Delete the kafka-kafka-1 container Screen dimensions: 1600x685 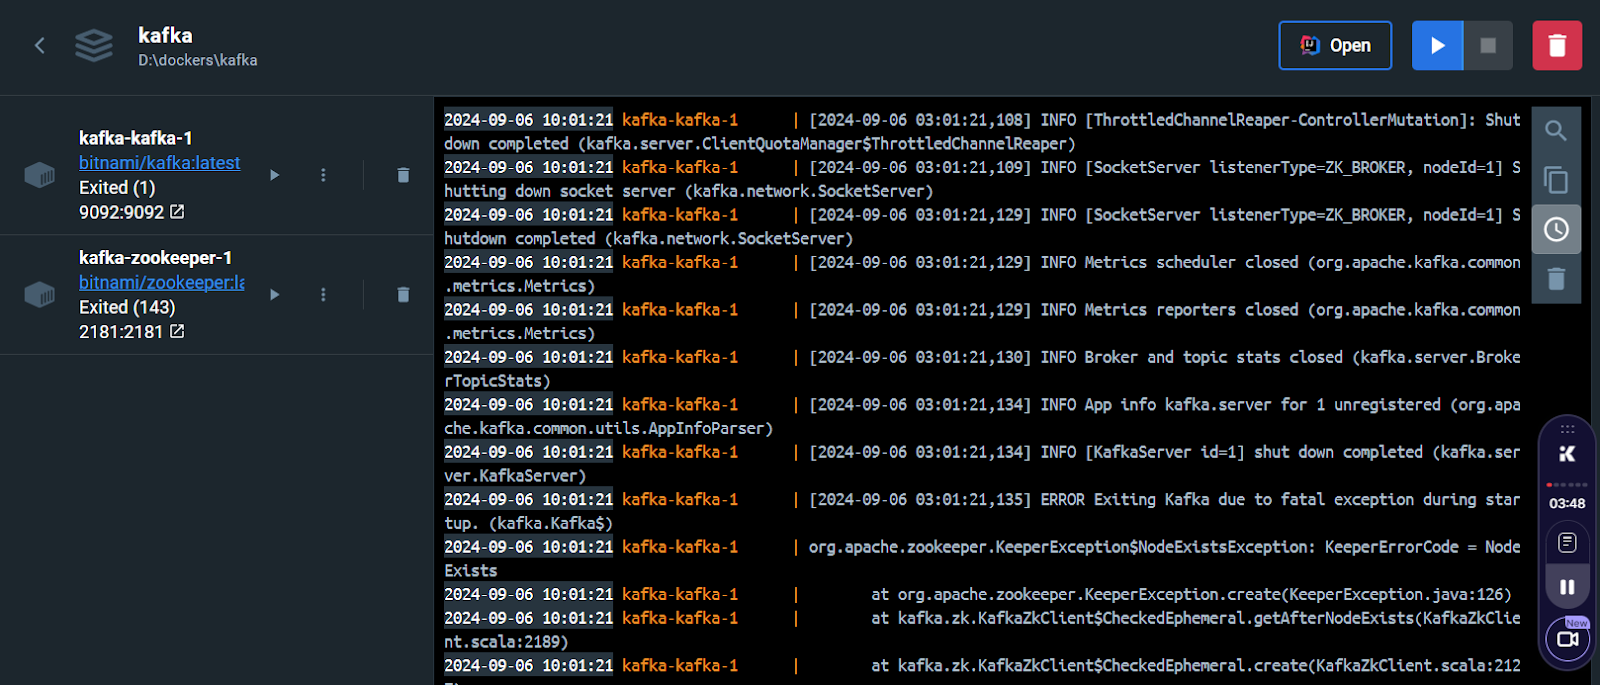(403, 175)
